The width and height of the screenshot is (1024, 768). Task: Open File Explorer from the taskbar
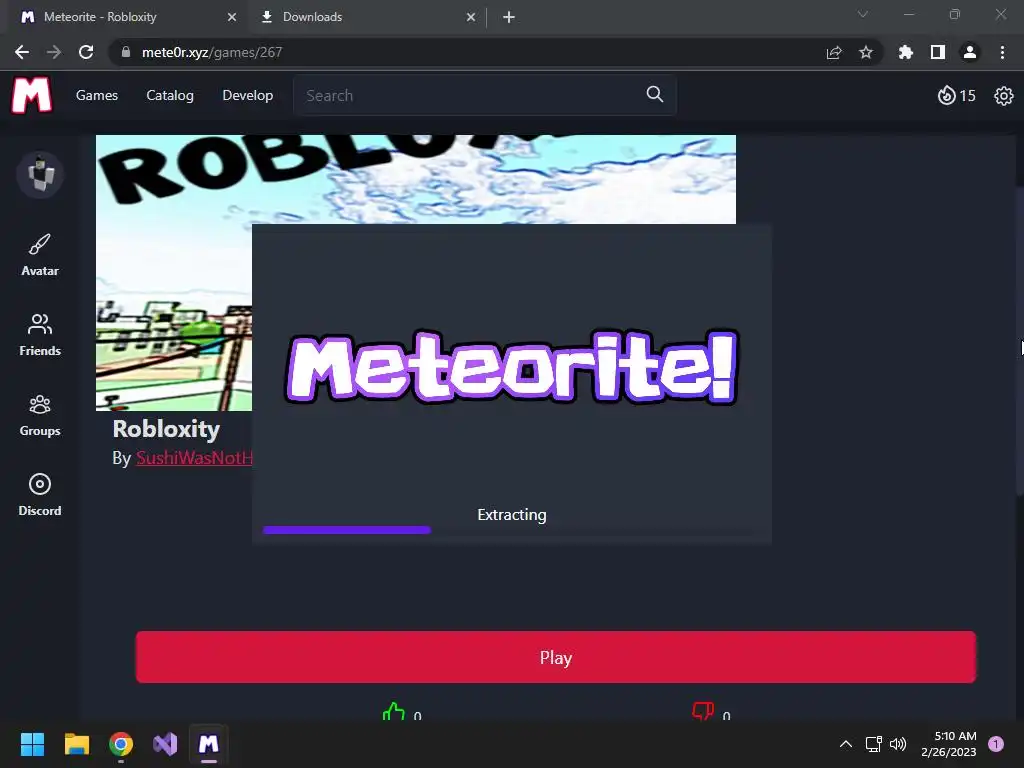click(76, 744)
